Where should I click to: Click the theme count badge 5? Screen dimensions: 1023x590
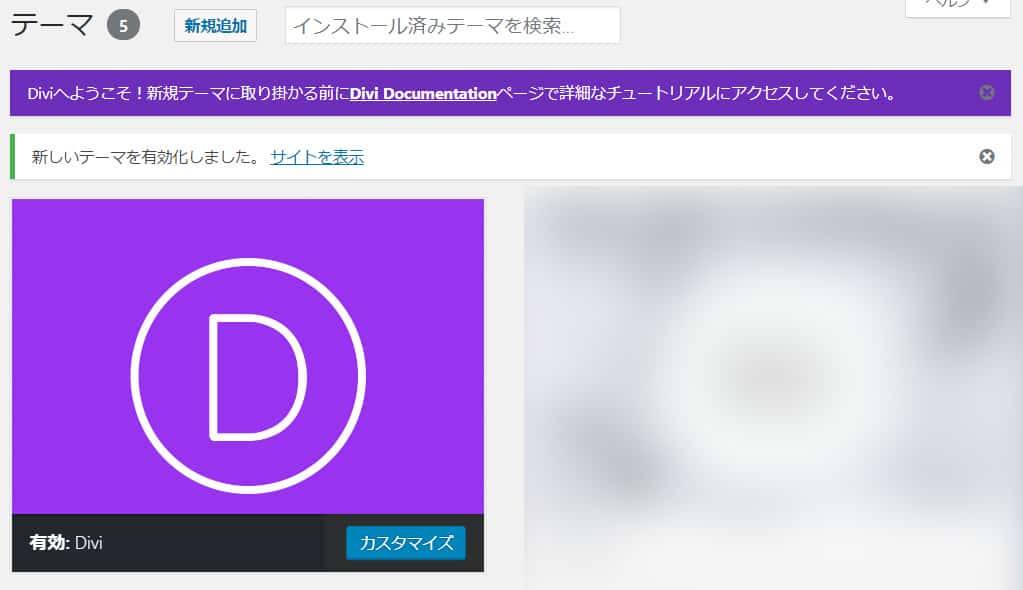[123, 26]
